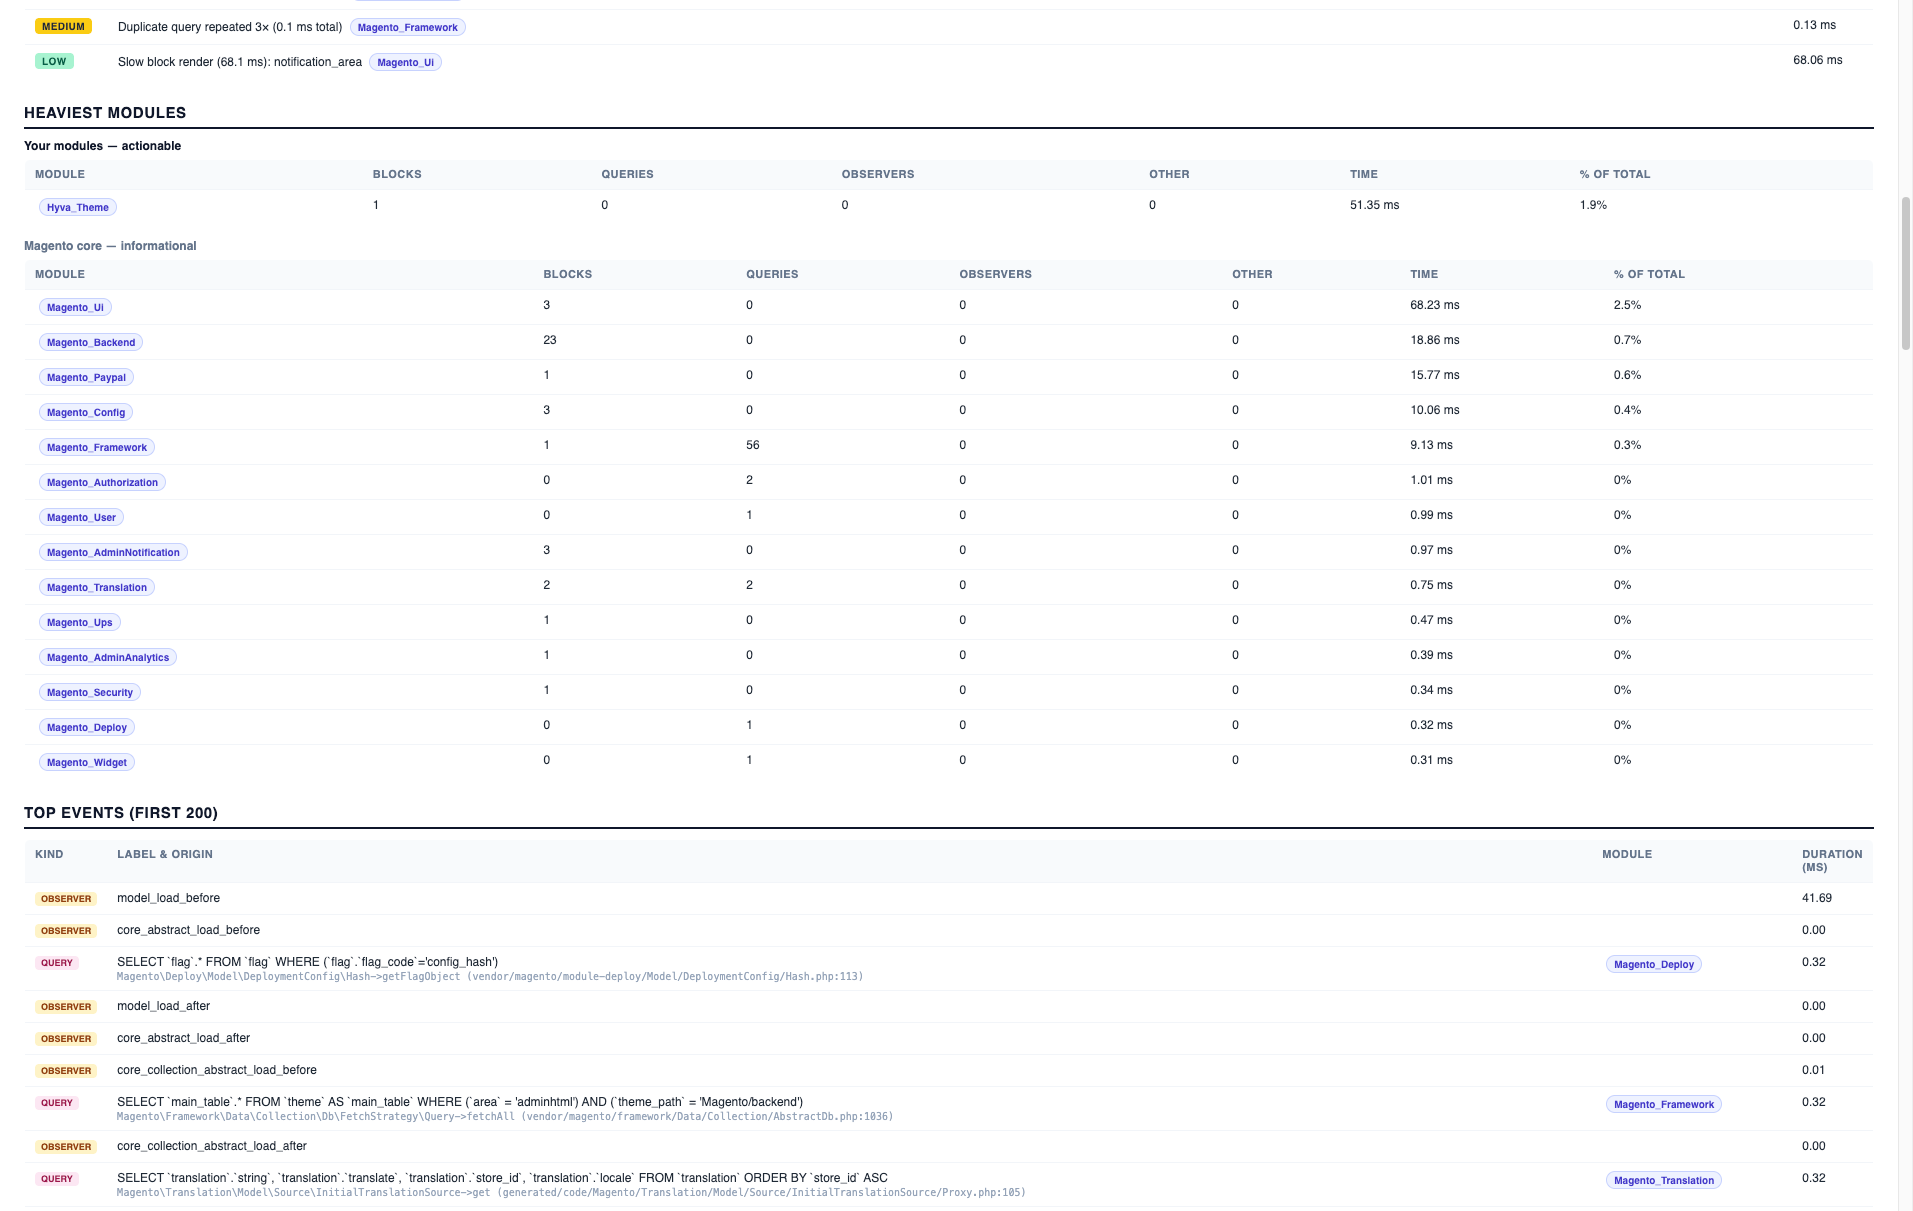Click the TIME column header in the Magento core table
The image size is (1913, 1211).
point(1424,274)
